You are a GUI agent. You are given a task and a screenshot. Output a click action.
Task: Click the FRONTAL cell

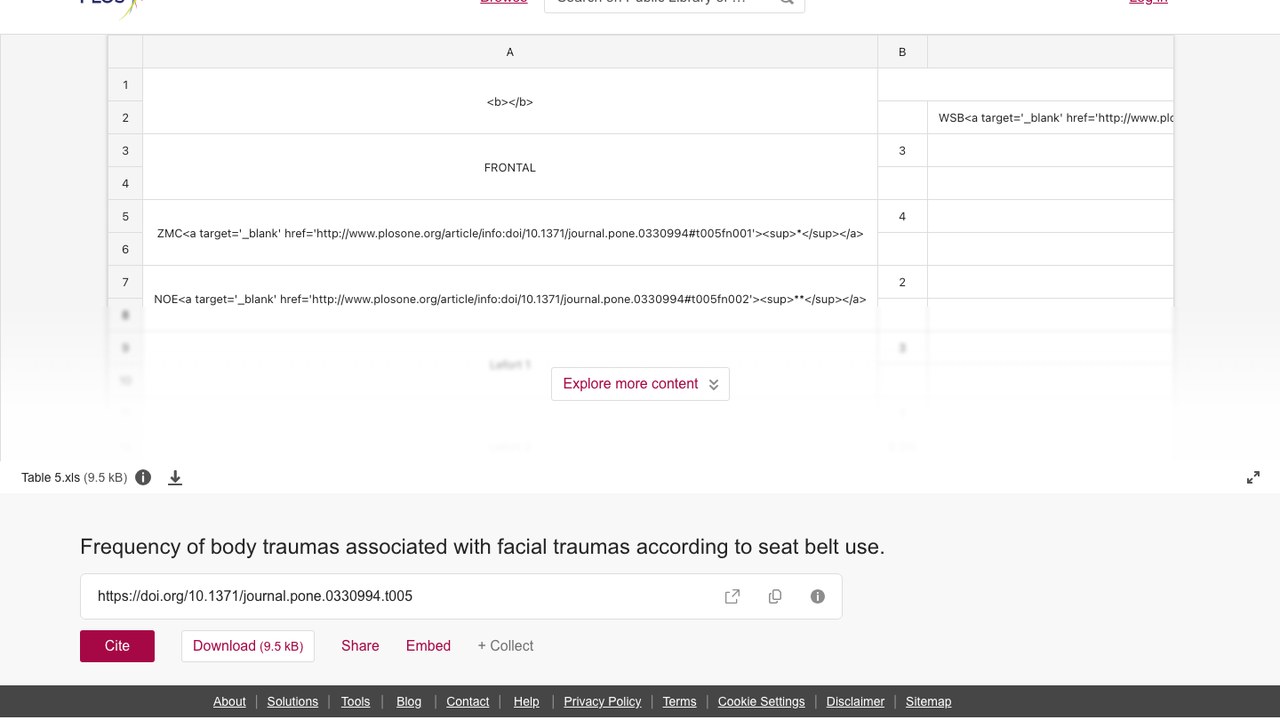[x=510, y=167]
